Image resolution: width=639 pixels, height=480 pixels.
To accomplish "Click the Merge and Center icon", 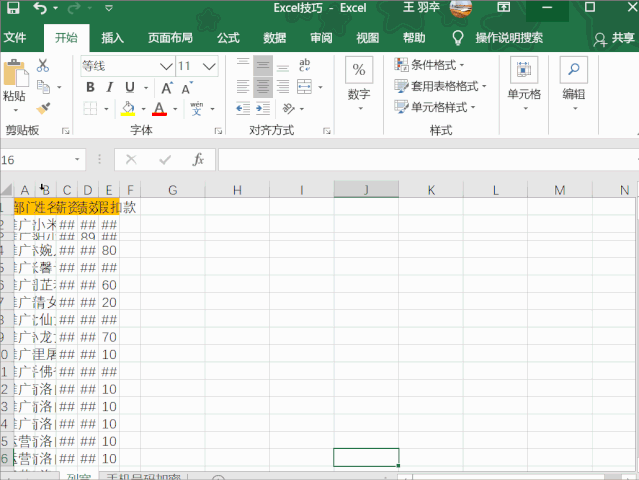I will click(x=304, y=86).
